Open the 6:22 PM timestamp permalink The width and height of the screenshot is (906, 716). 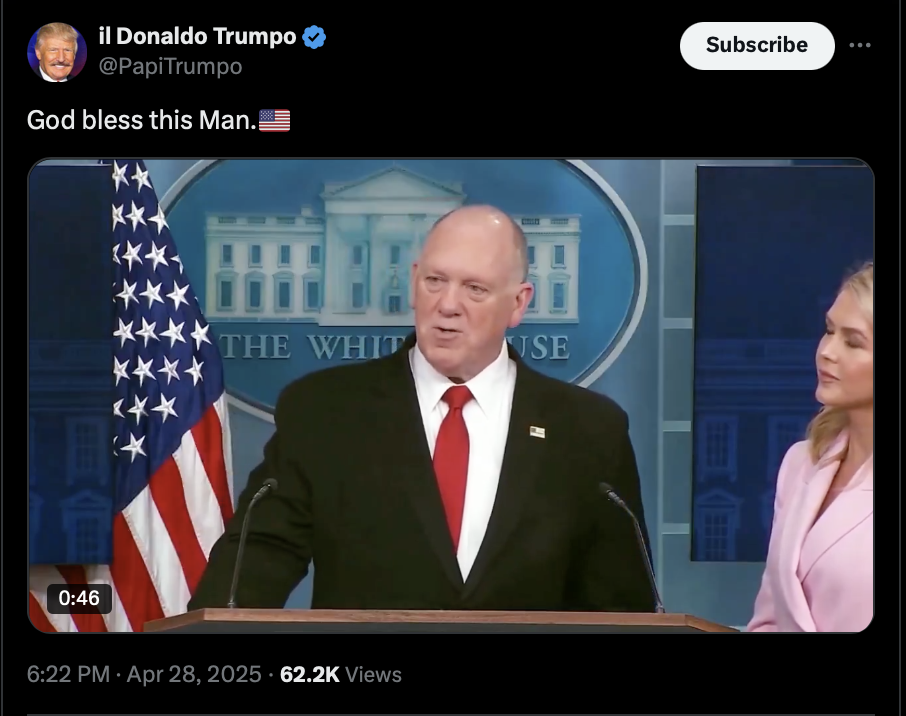pos(68,674)
